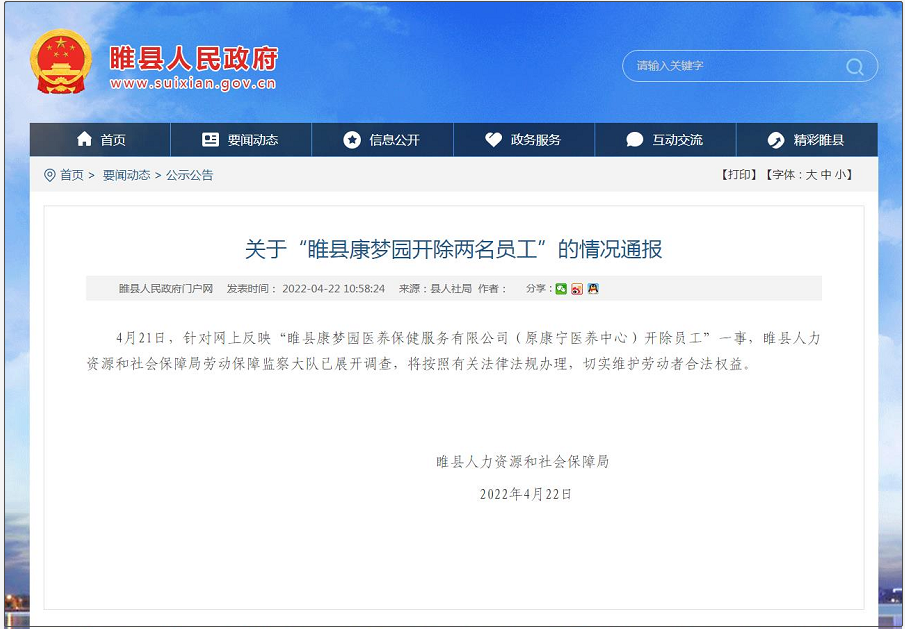
Task: Open the 信息公开 navigation tab
Action: [382, 140]
